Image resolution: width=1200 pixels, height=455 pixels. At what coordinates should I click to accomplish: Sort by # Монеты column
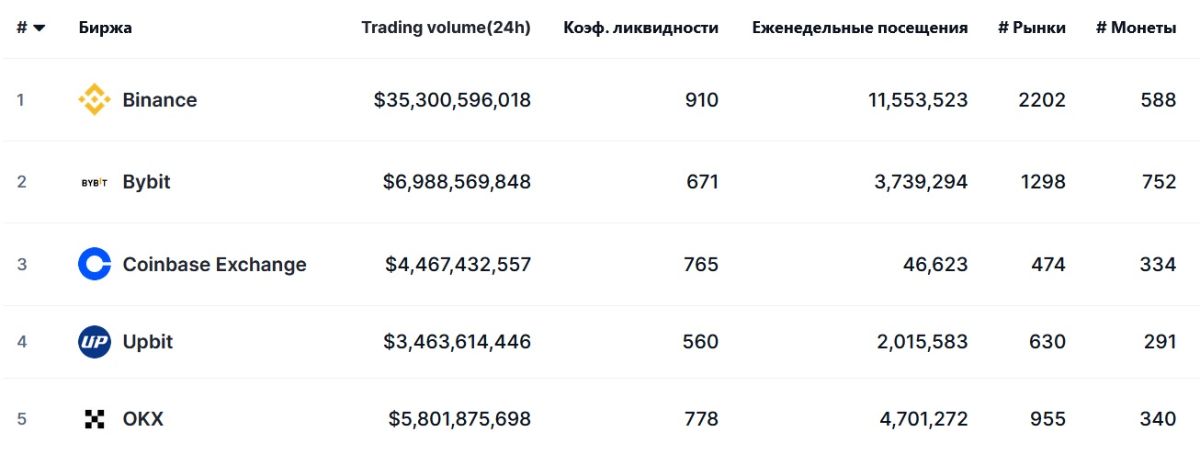tap(1135, 28)
